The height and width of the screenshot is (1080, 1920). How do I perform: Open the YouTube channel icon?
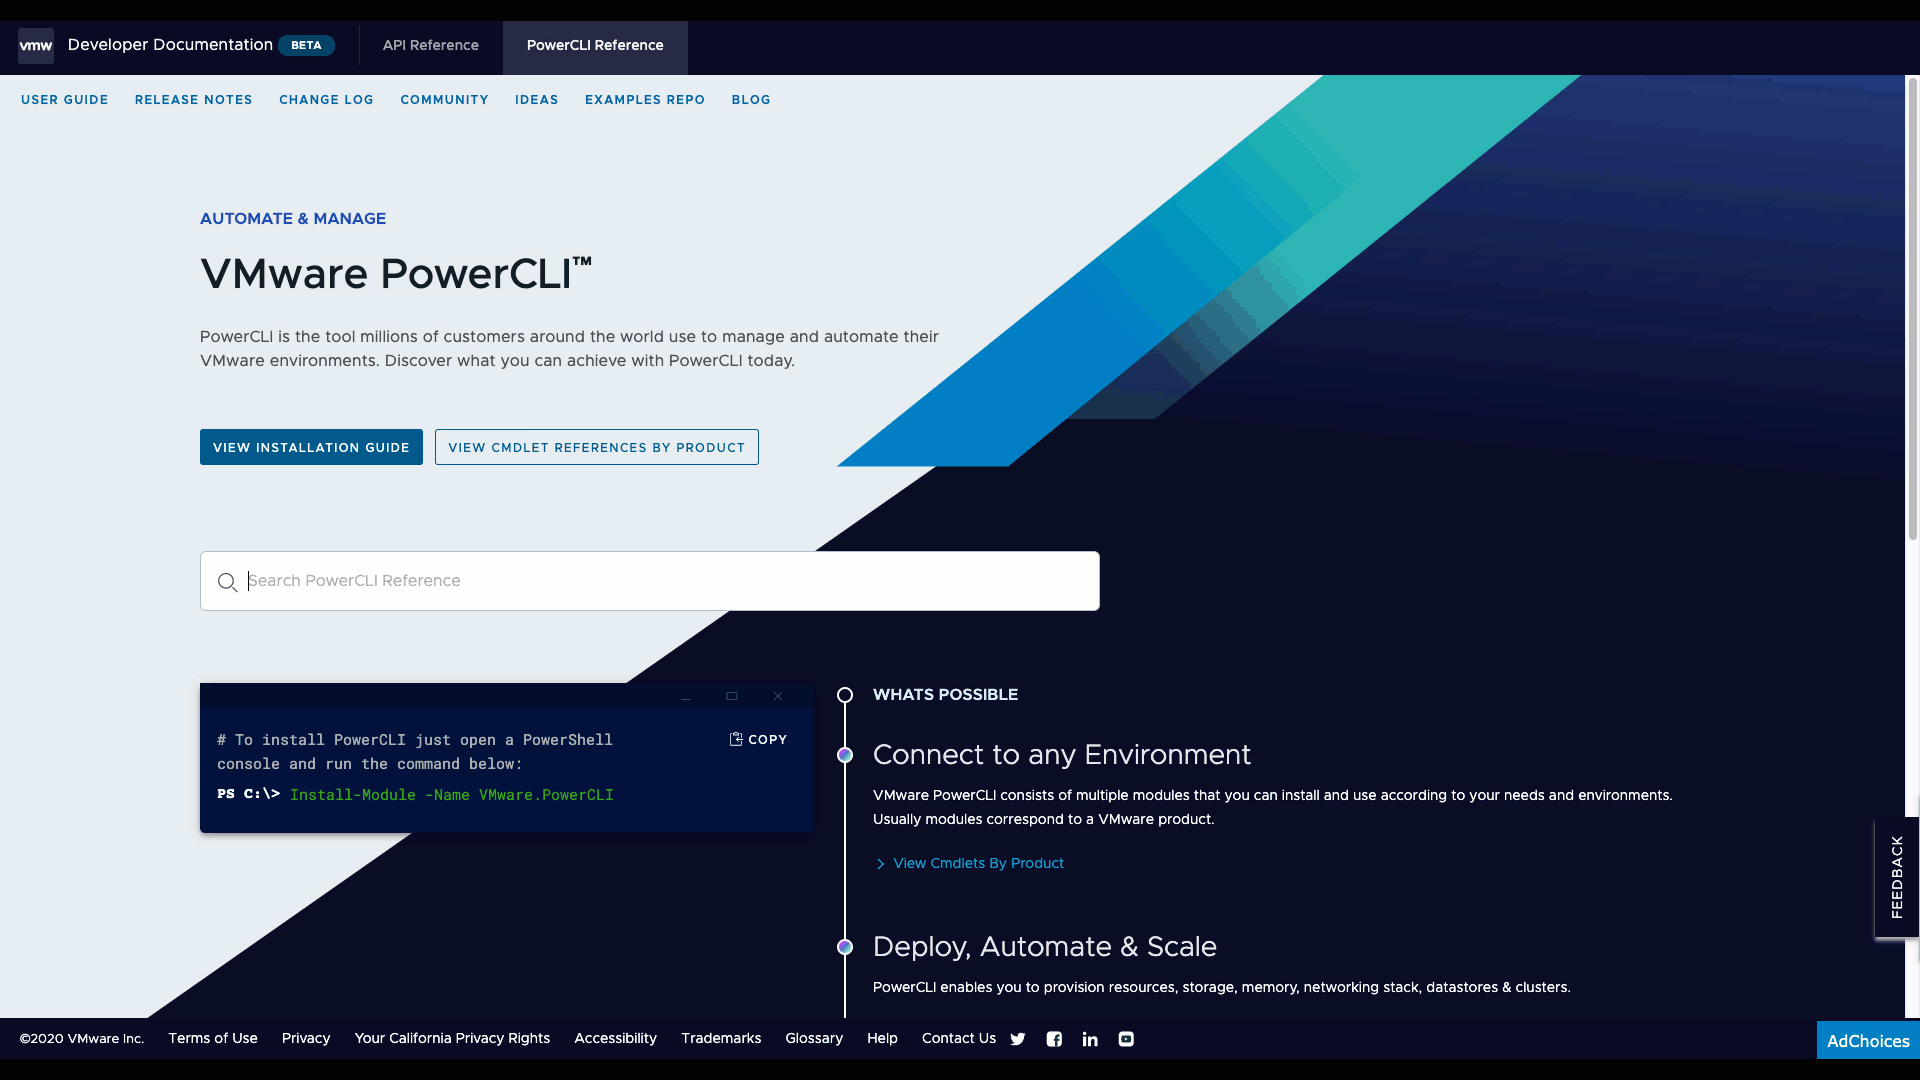[x=1126, y=1039]
